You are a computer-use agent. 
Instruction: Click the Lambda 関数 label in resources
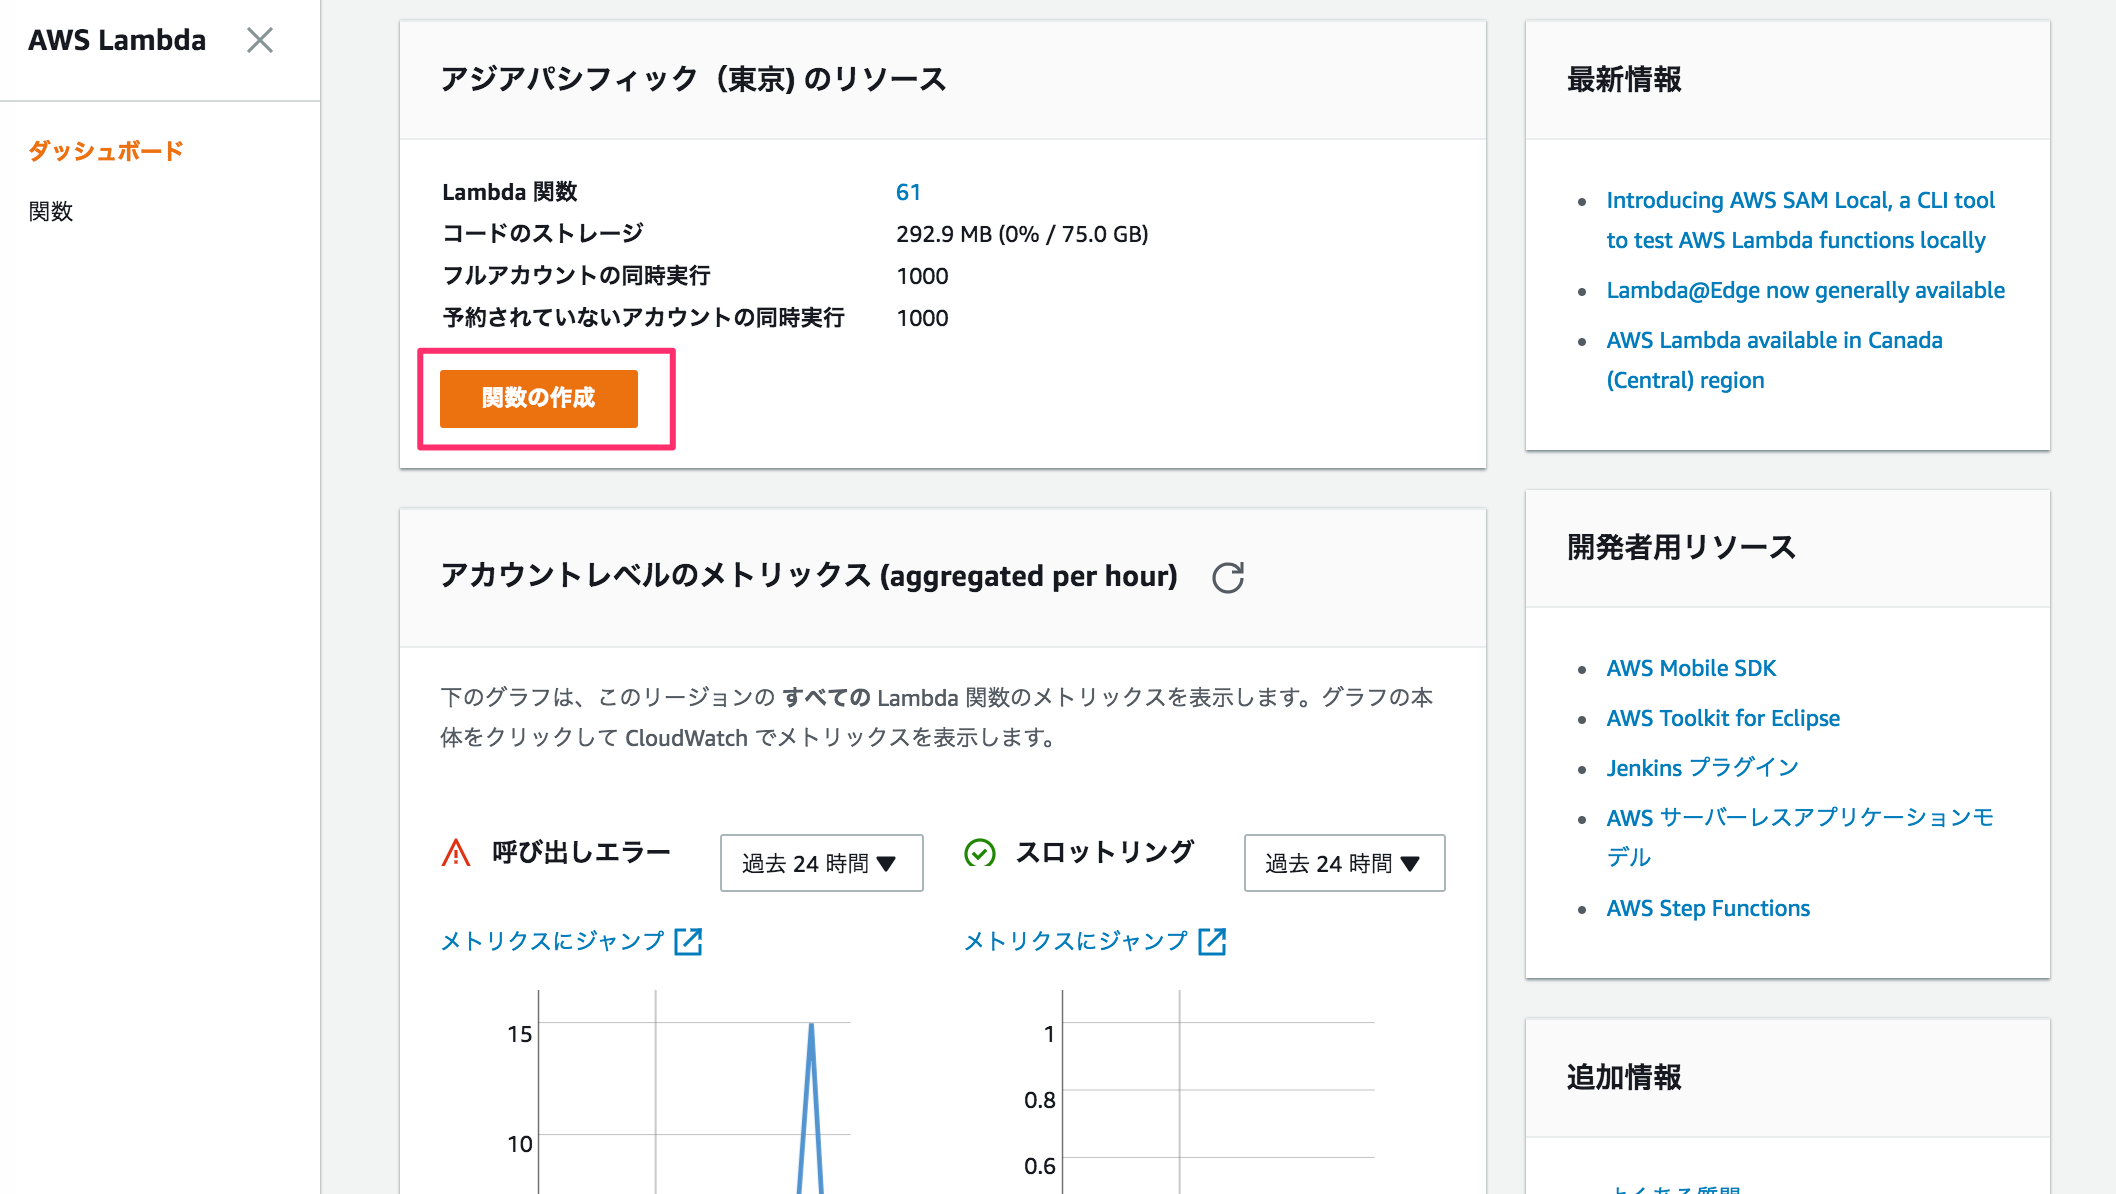(510, 192)
